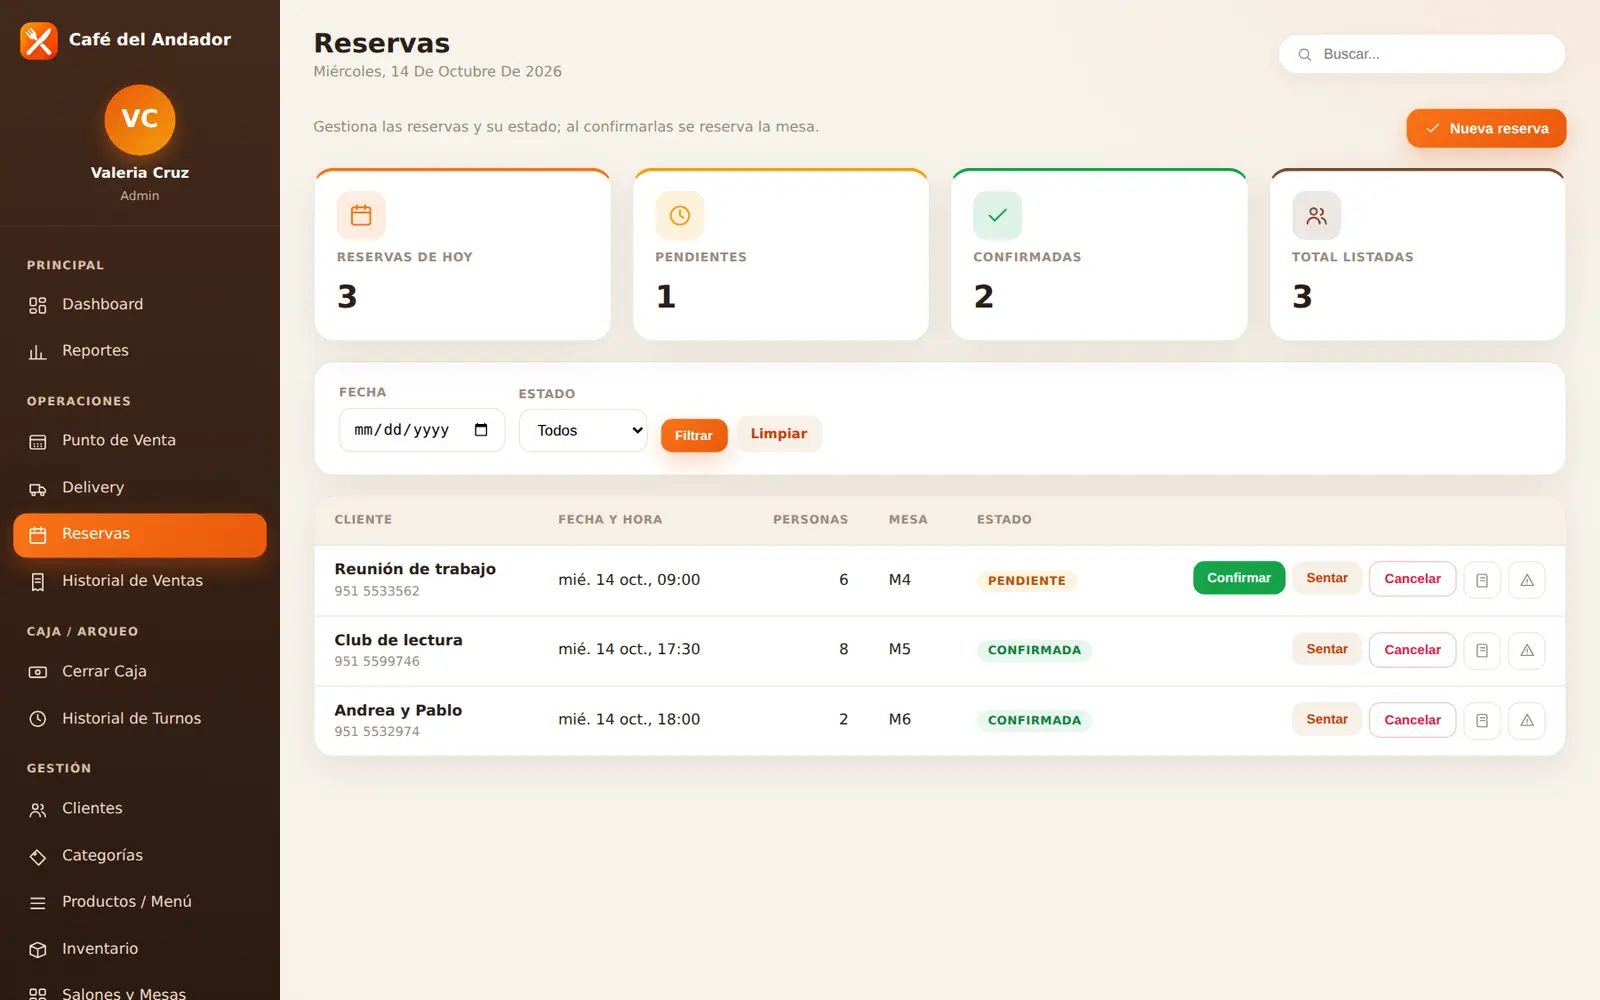This screenshot has height=1000, width=1600.
Task: Click the Categorías tag icon
Action: (x=38, y=856)
